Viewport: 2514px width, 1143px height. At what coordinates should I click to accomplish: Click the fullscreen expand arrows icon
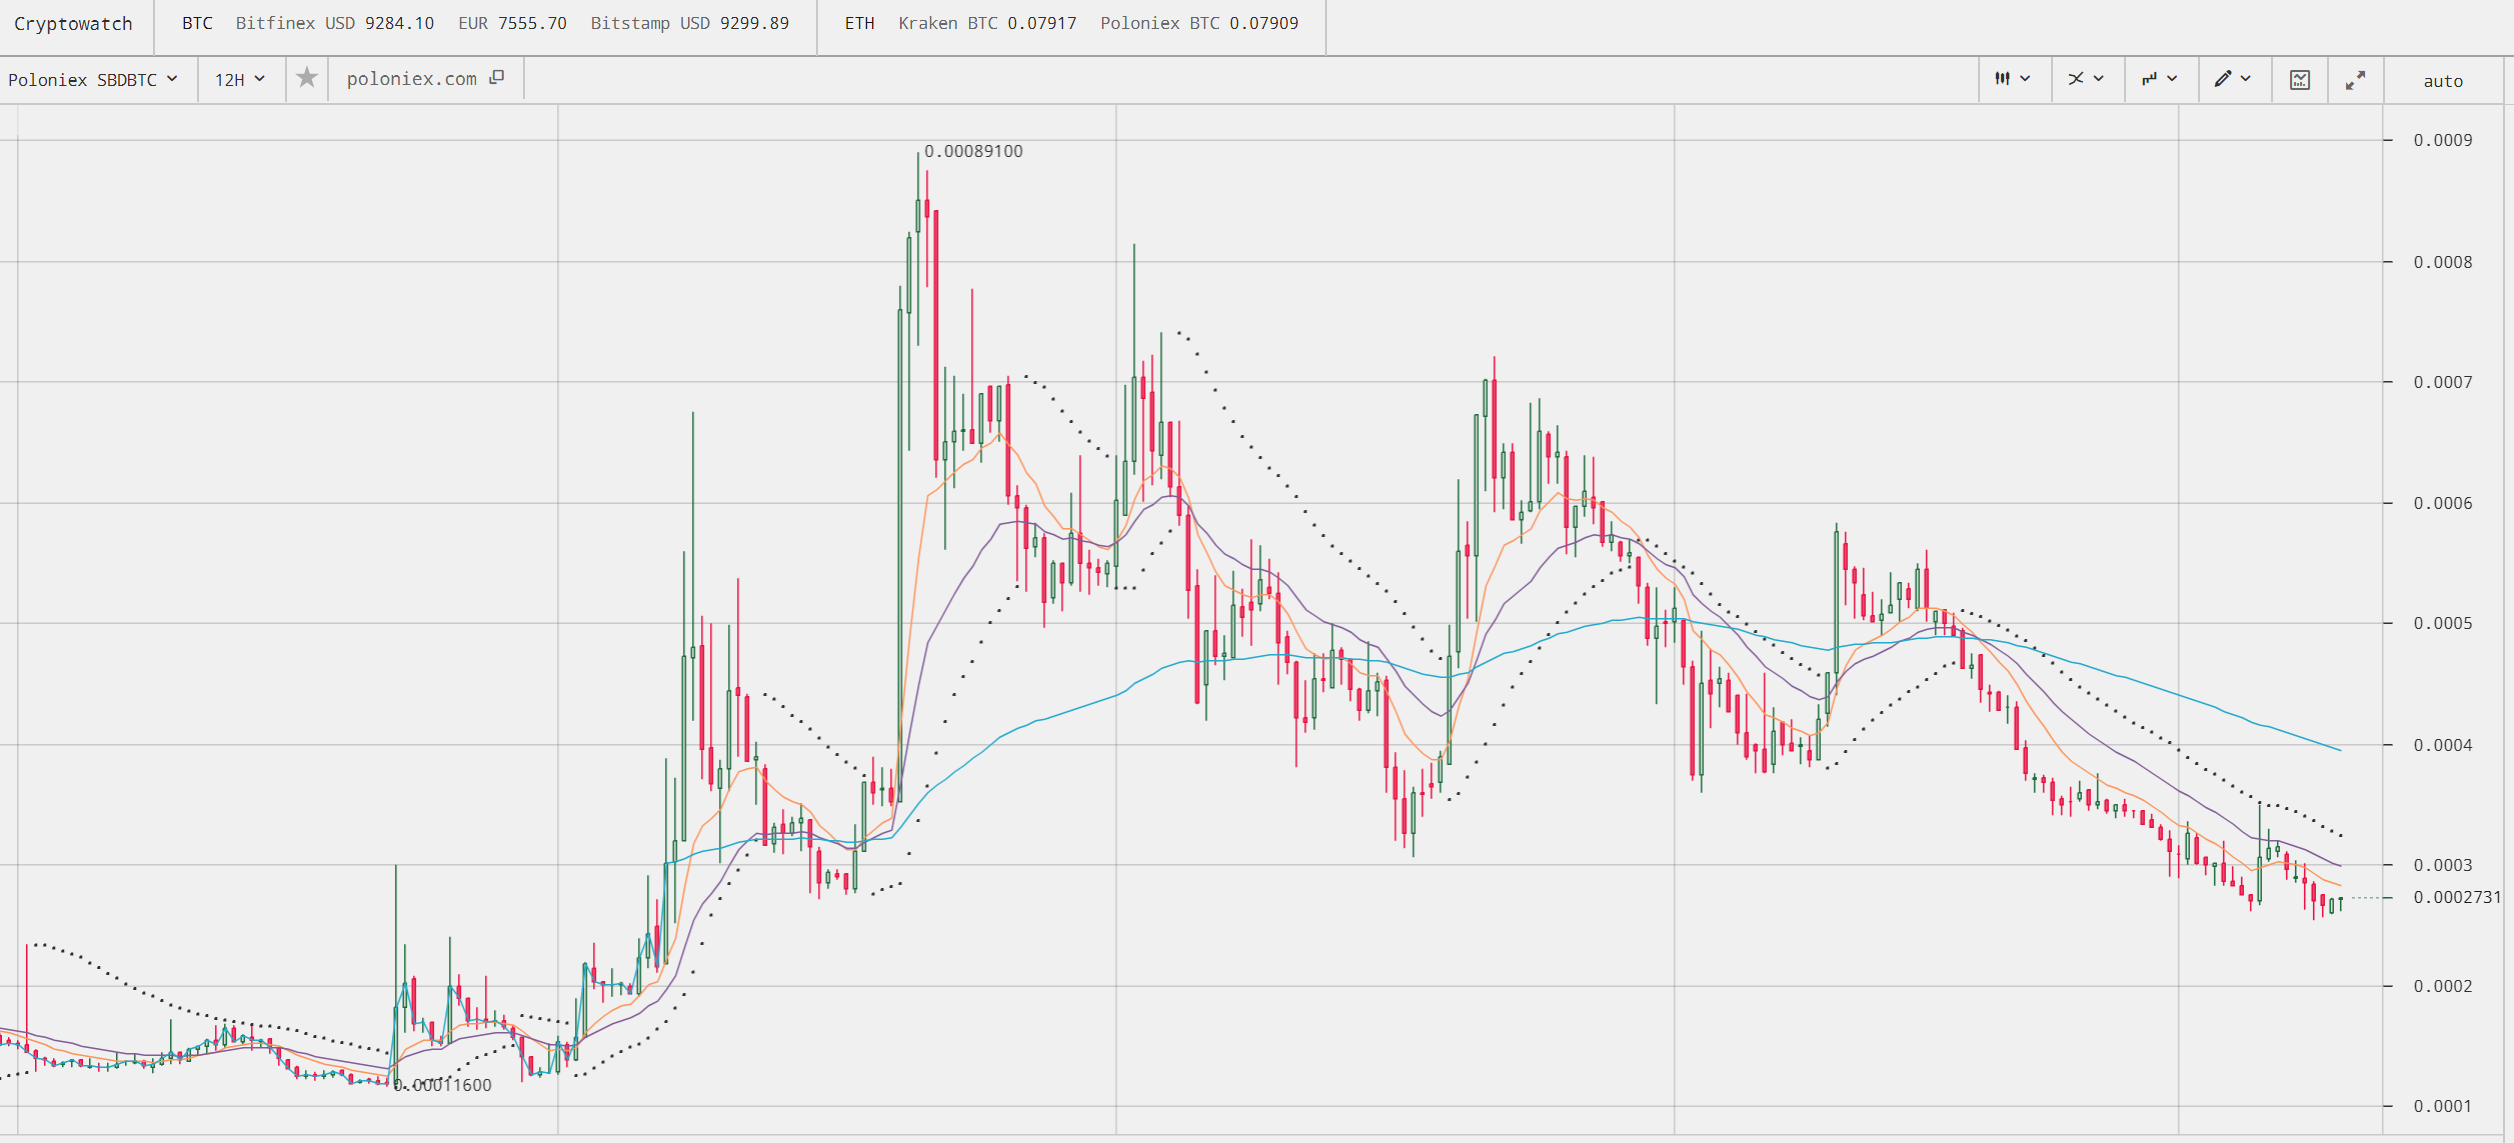tap(2355, 80)
